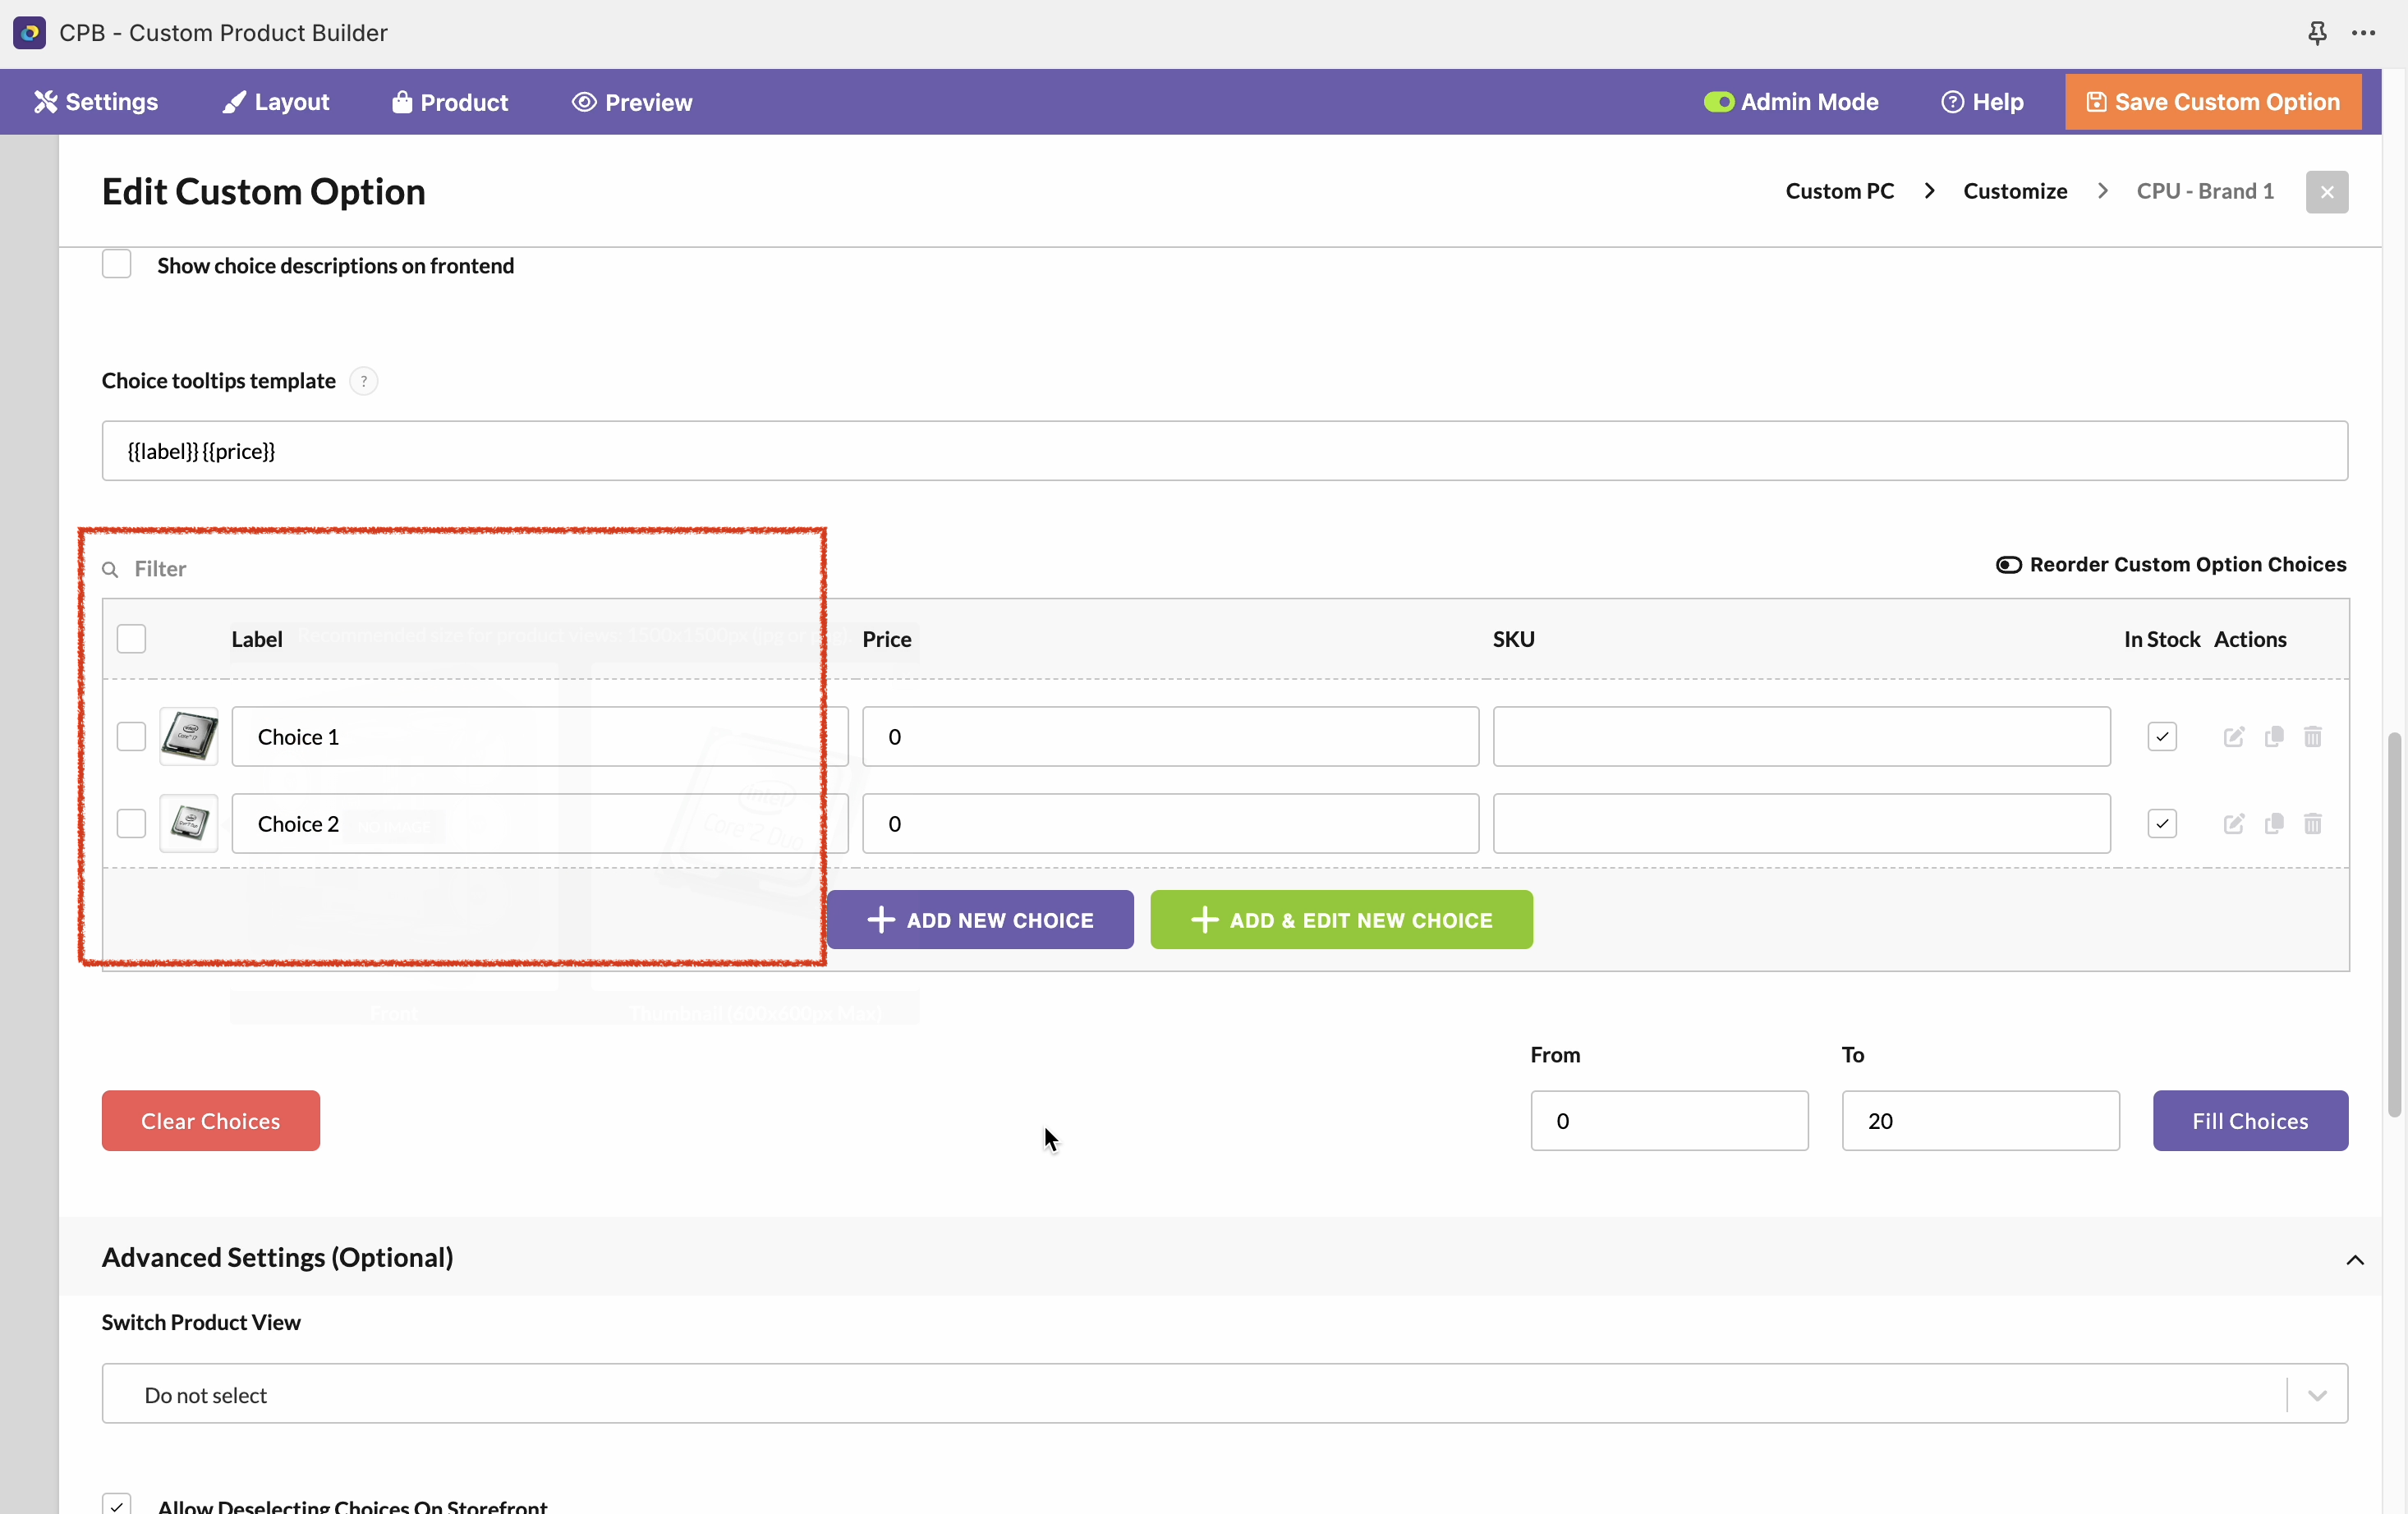Screen dimensions: 2408x1514
Task: Click the tooltip template help question icon
Action: click(x=364, y=381)
